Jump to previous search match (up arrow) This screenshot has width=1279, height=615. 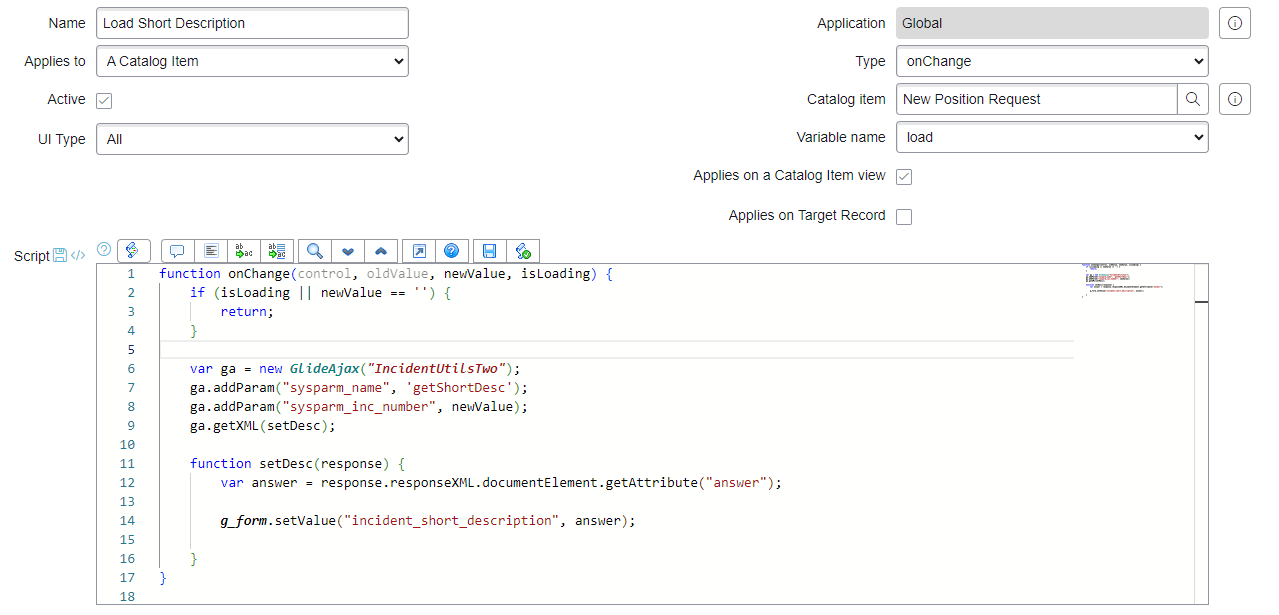click(382, 251)
